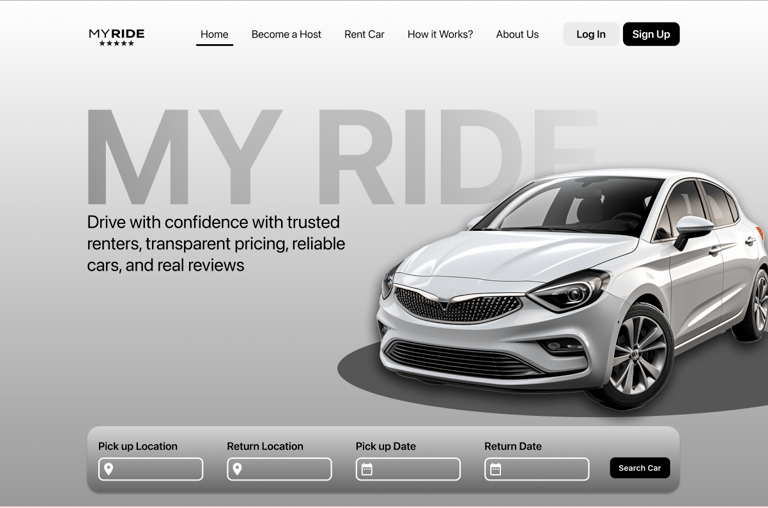The width and height of the screenshot is (768, 508).
Task: Click the white car image
Action: pos(573,289)
